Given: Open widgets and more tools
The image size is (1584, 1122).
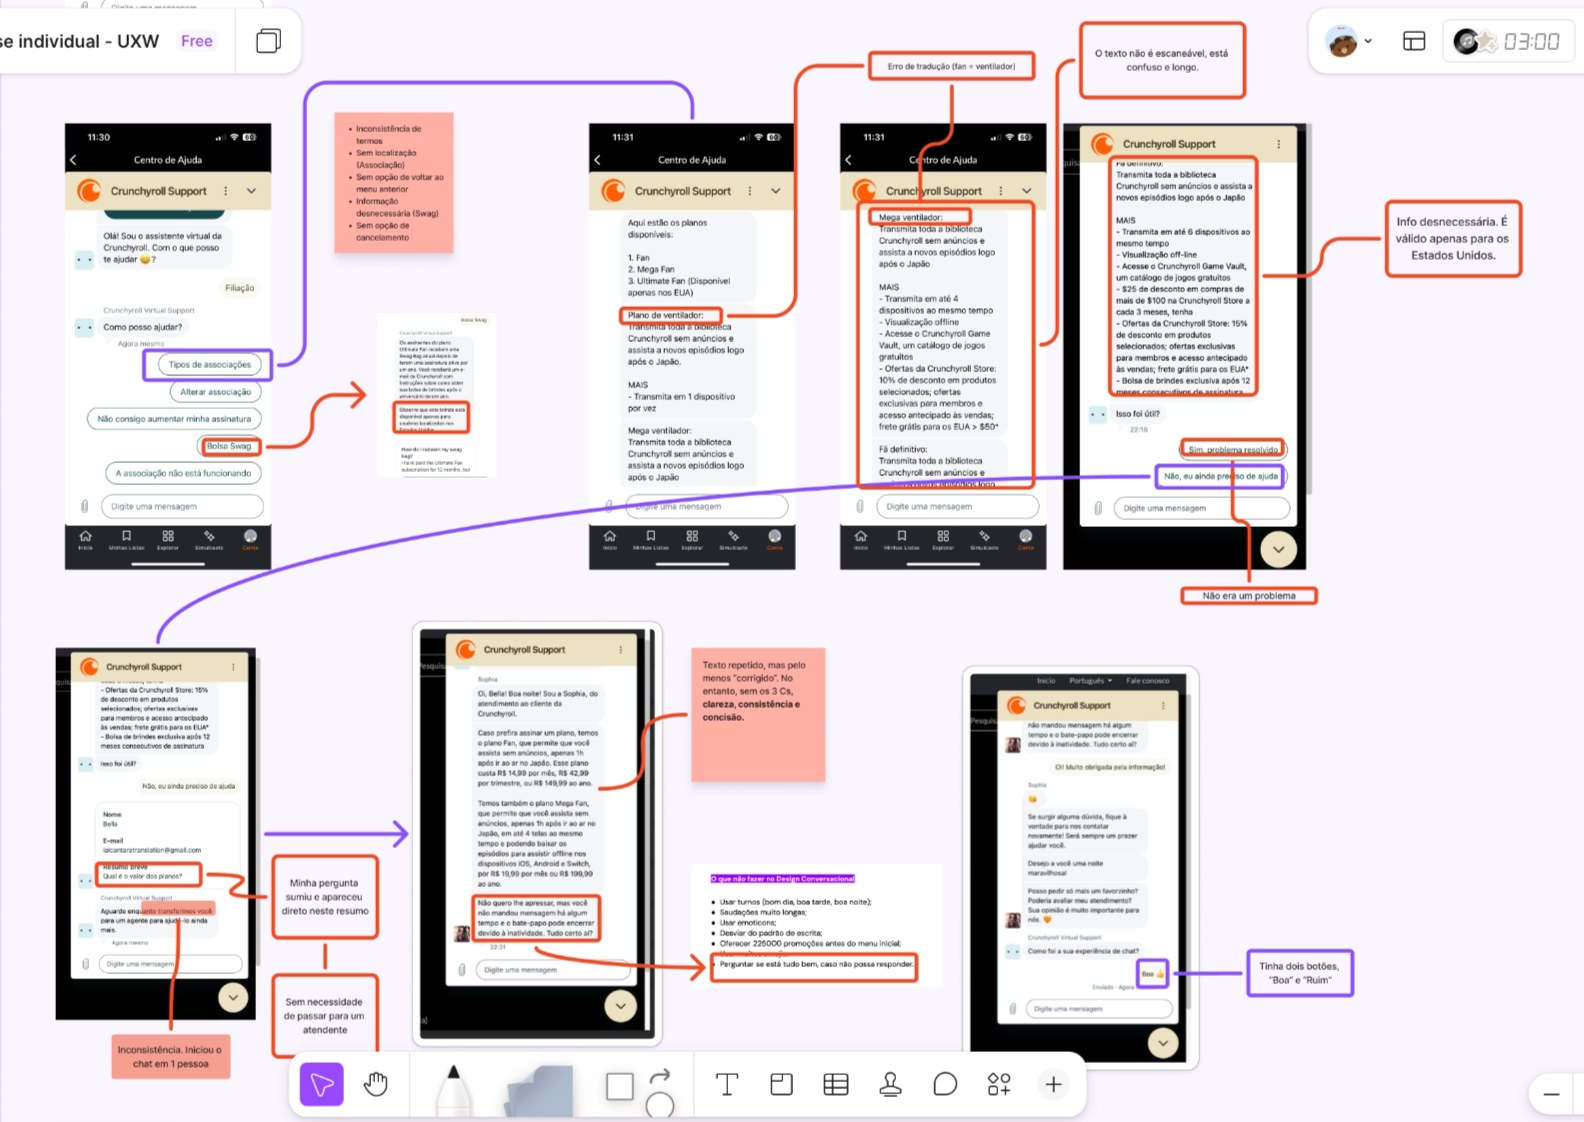Looking at the screenshot, I should pyautogui.click(x=999, y=1084).
